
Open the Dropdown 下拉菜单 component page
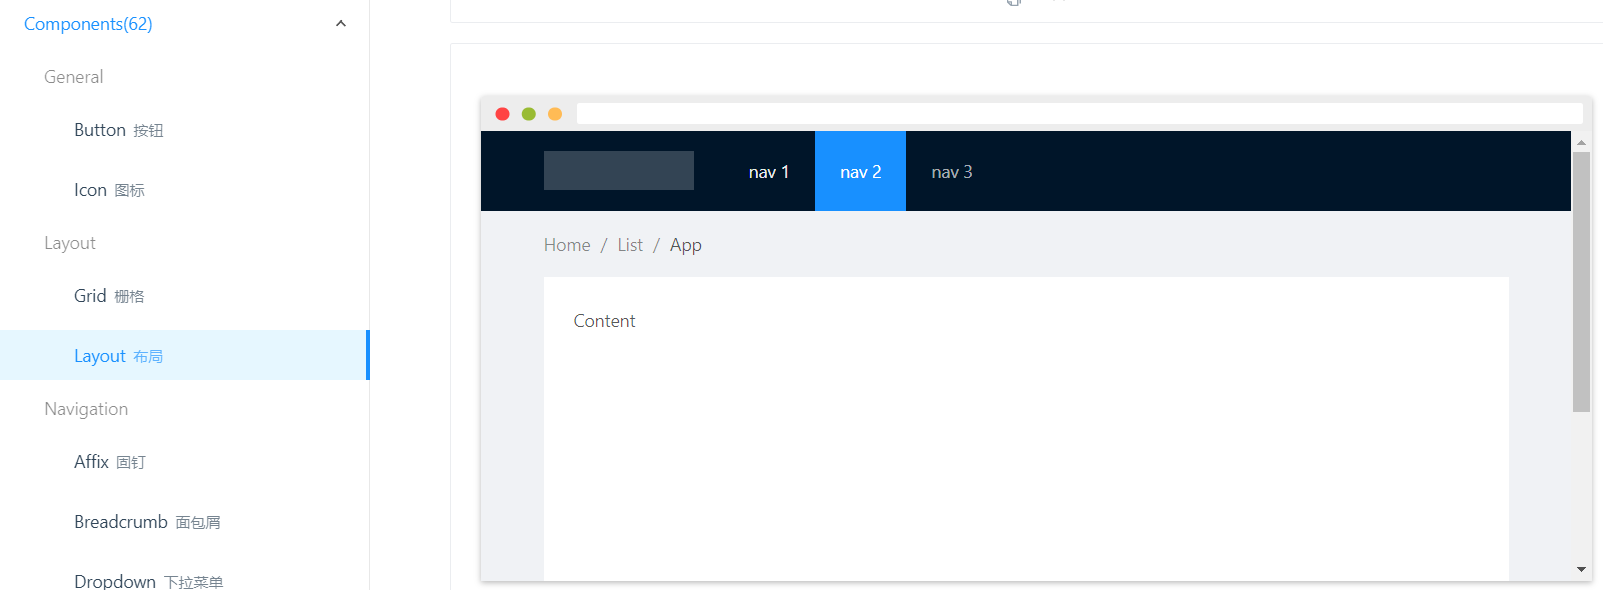(148, 581)
